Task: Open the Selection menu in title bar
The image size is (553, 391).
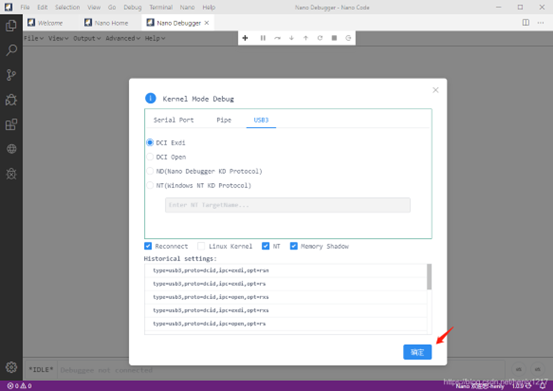Action: [67, 7]
